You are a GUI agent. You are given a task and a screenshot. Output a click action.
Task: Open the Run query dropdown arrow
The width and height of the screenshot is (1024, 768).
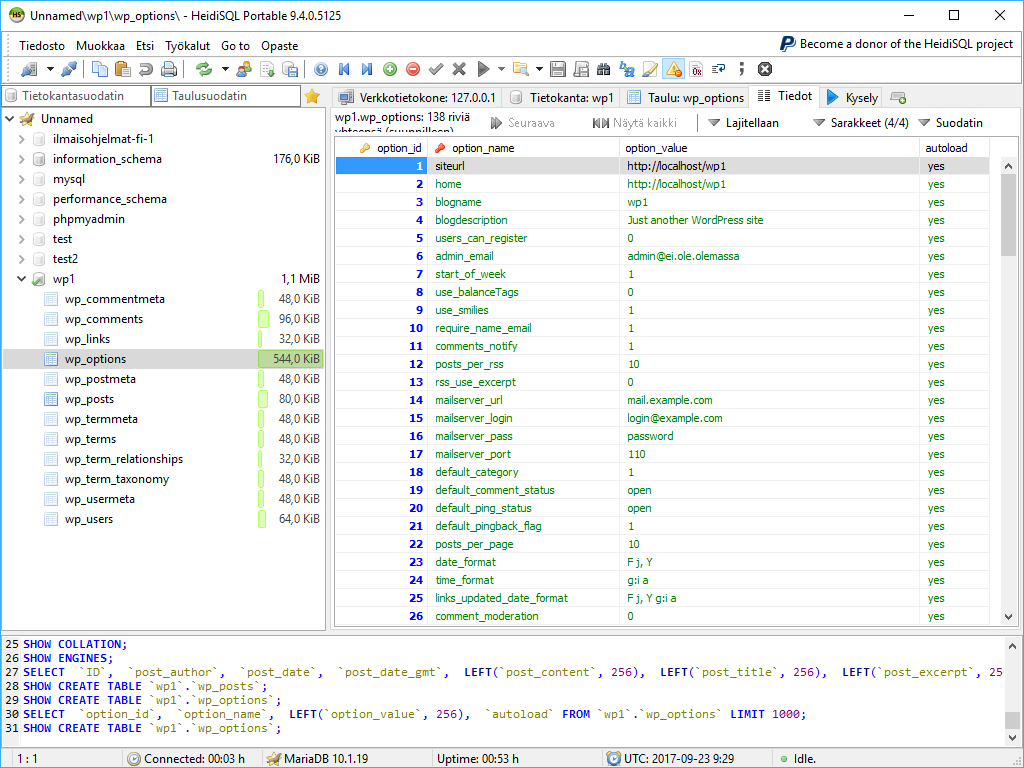pos(502,69)
